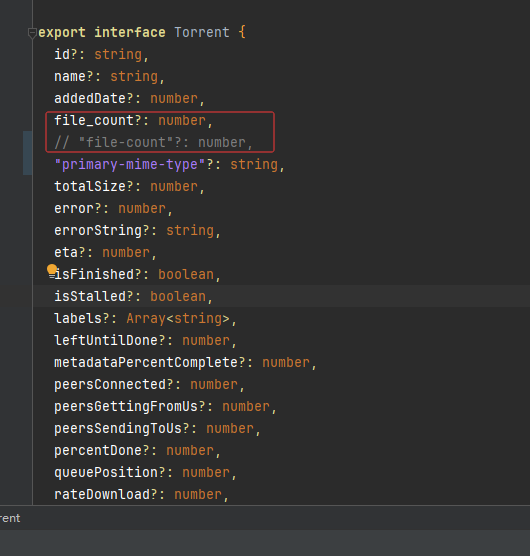Click the errorString property name
The height and width of the screenshot is (556, 530).
pos(98,230)
